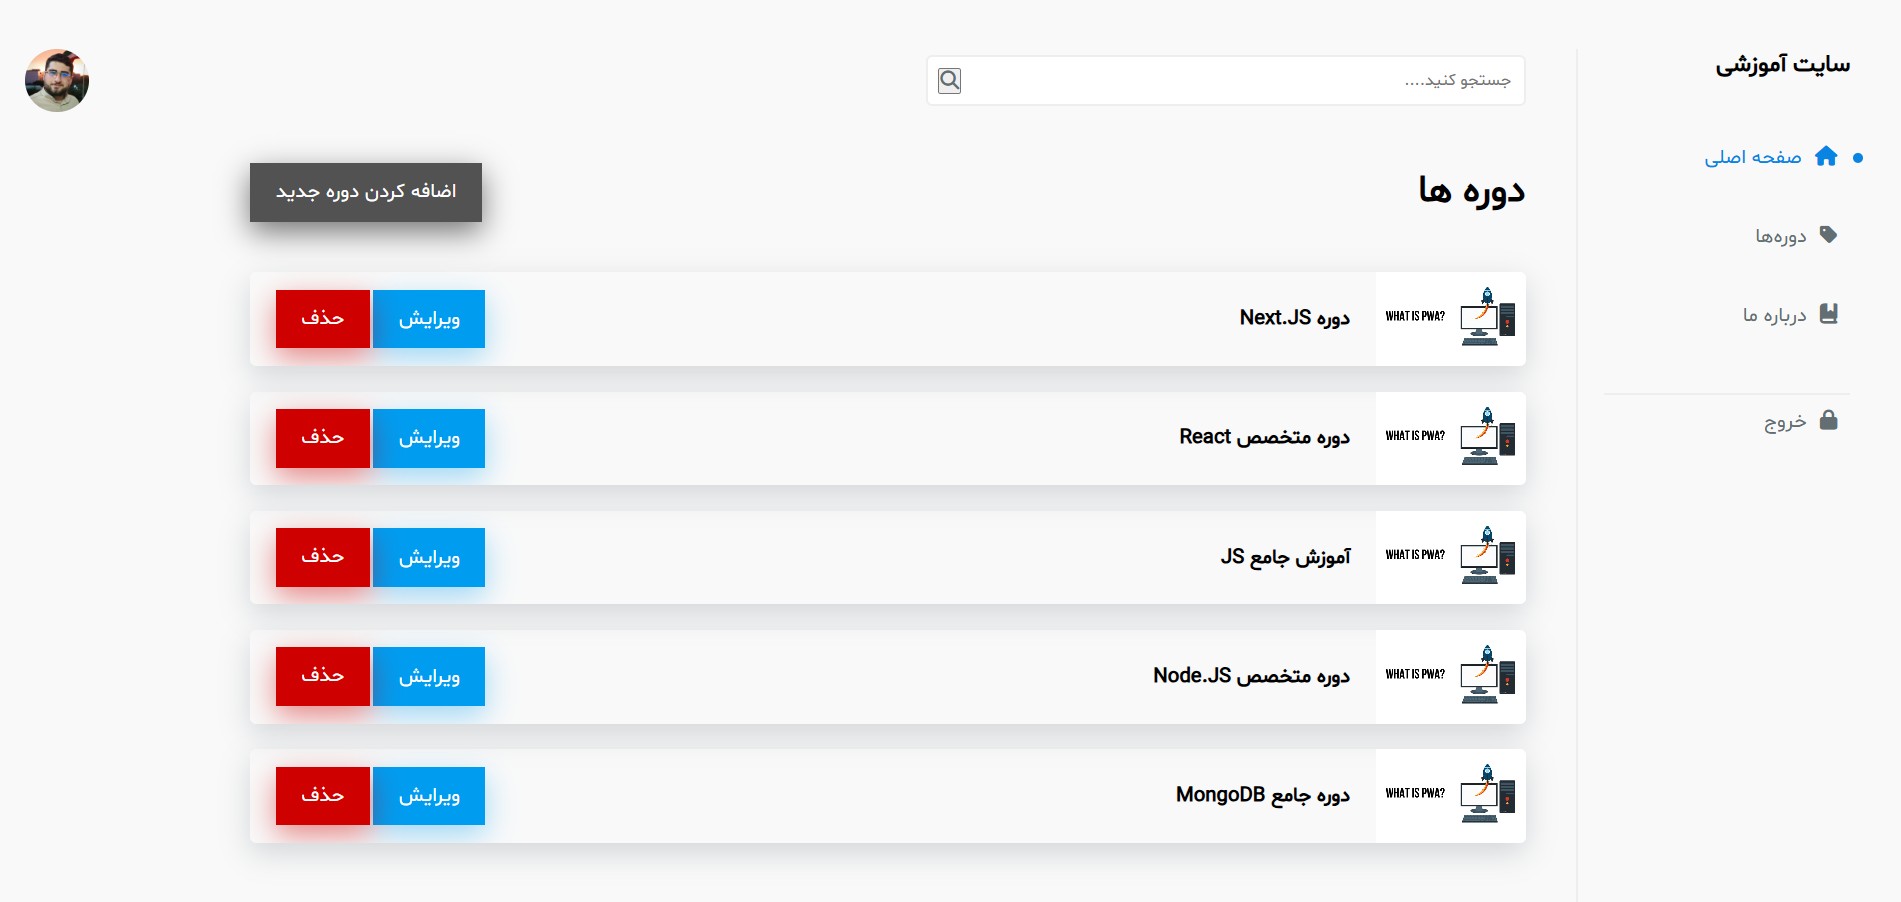1901x902 pixels.
Task: Click the home icon beside صفحه اصلی
Action: click(1828, 156)
